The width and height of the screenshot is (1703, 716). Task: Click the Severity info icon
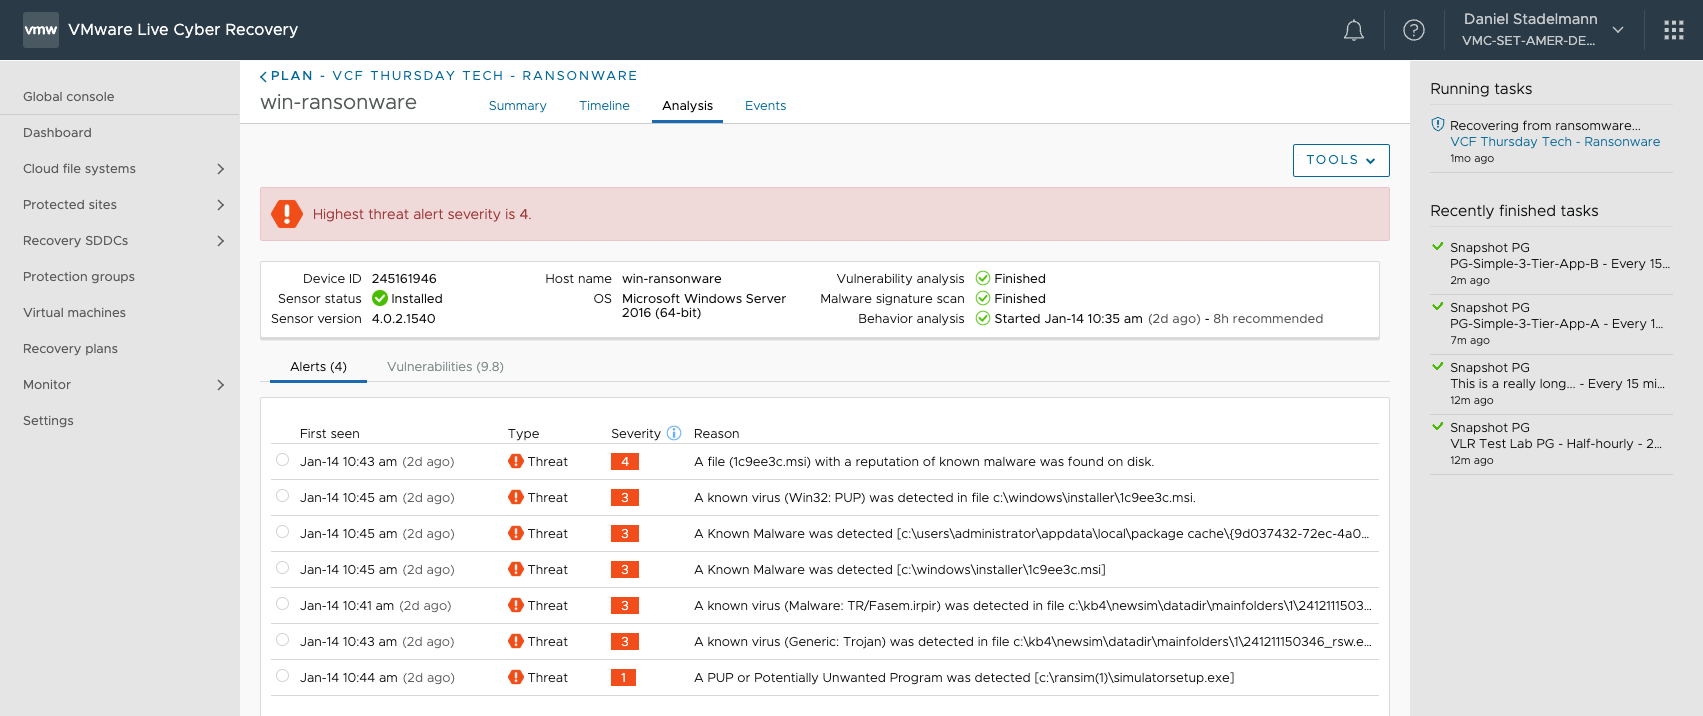pyautogui.click(x=674, y=433)
